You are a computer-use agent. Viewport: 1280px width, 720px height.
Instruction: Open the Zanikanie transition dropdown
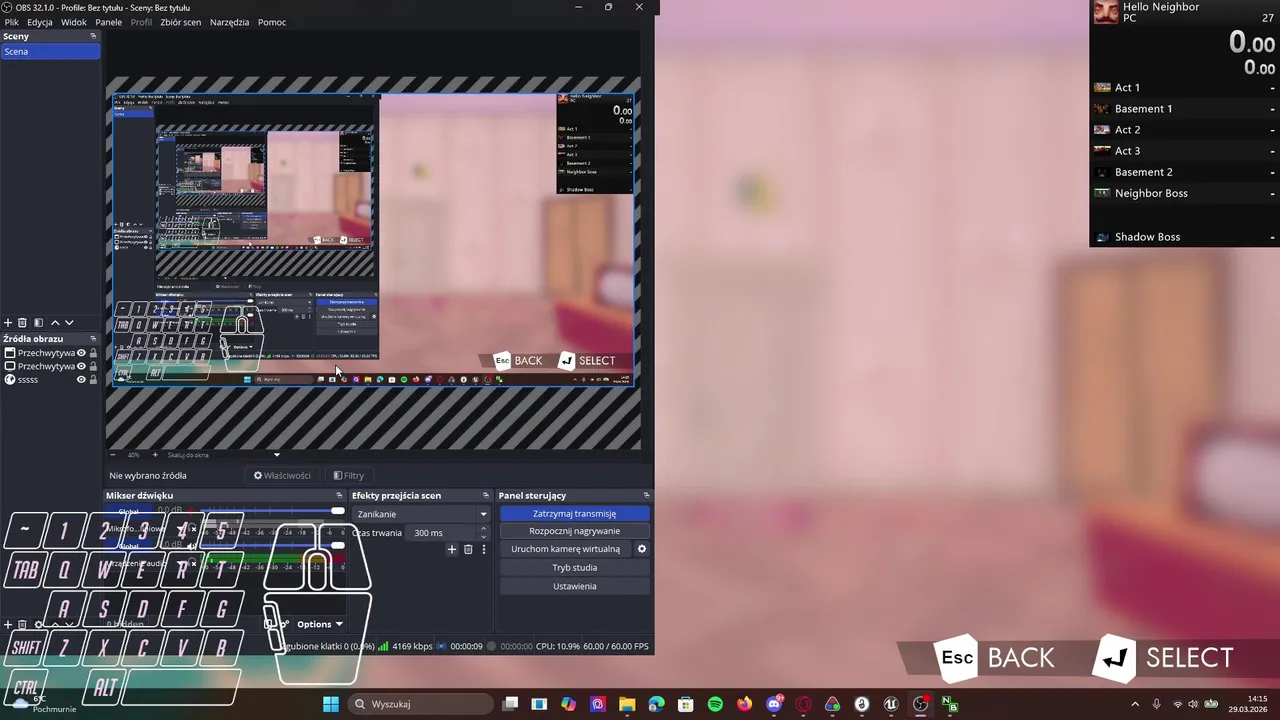pyautogui.click(x=421, y=514)
